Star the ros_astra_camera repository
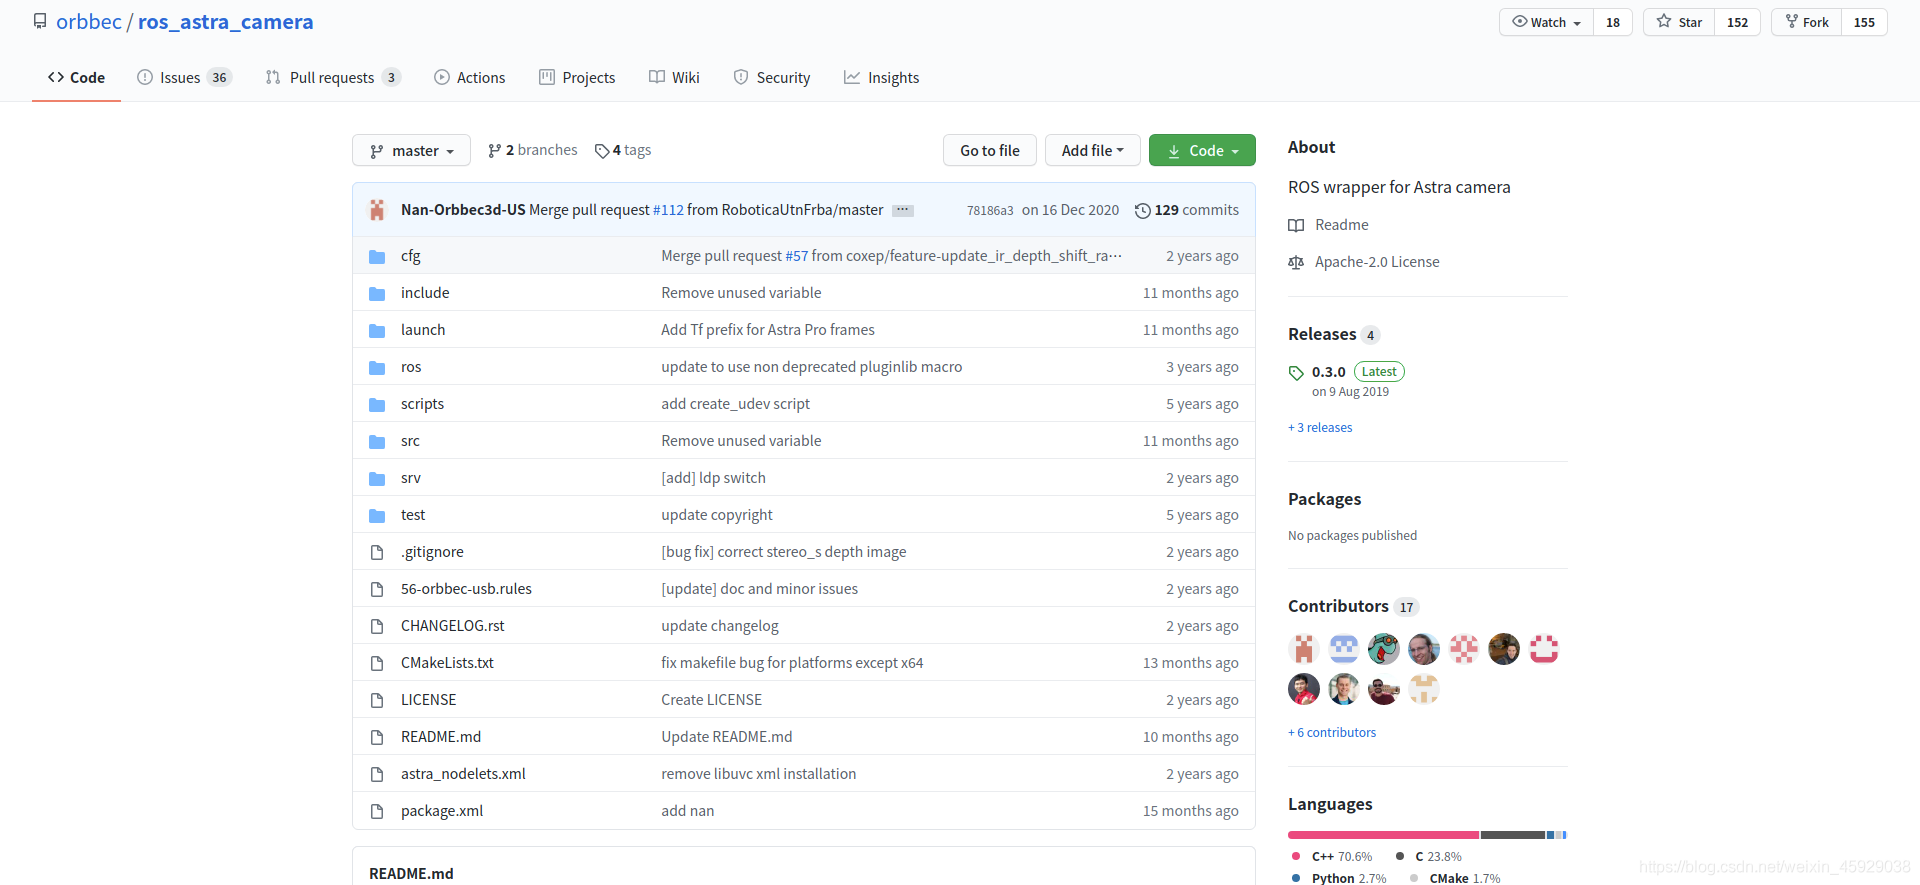The width and height of the screenshot is (1920, 885). (1680, 22)
